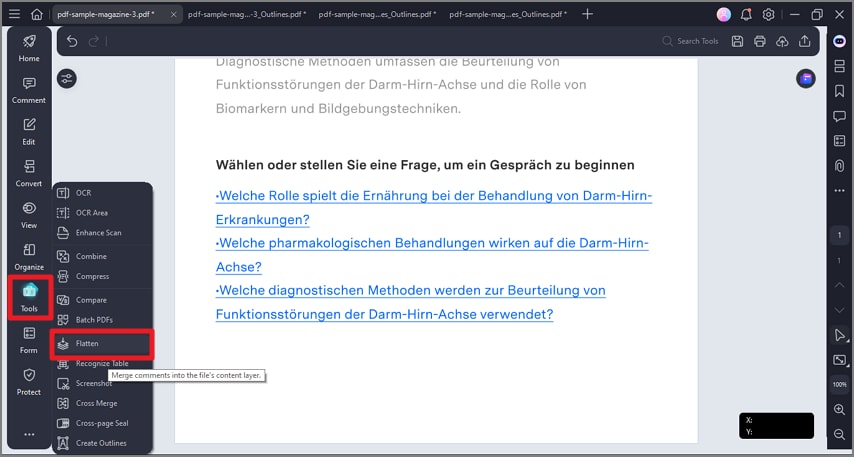Open the Tools sidebar entry
Image resolution: width=854 pixels, height=457 pixels.
30,298
